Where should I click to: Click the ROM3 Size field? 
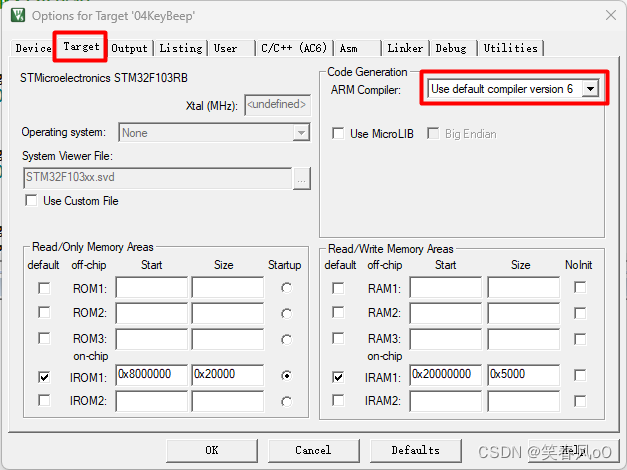tap(228, 339)
